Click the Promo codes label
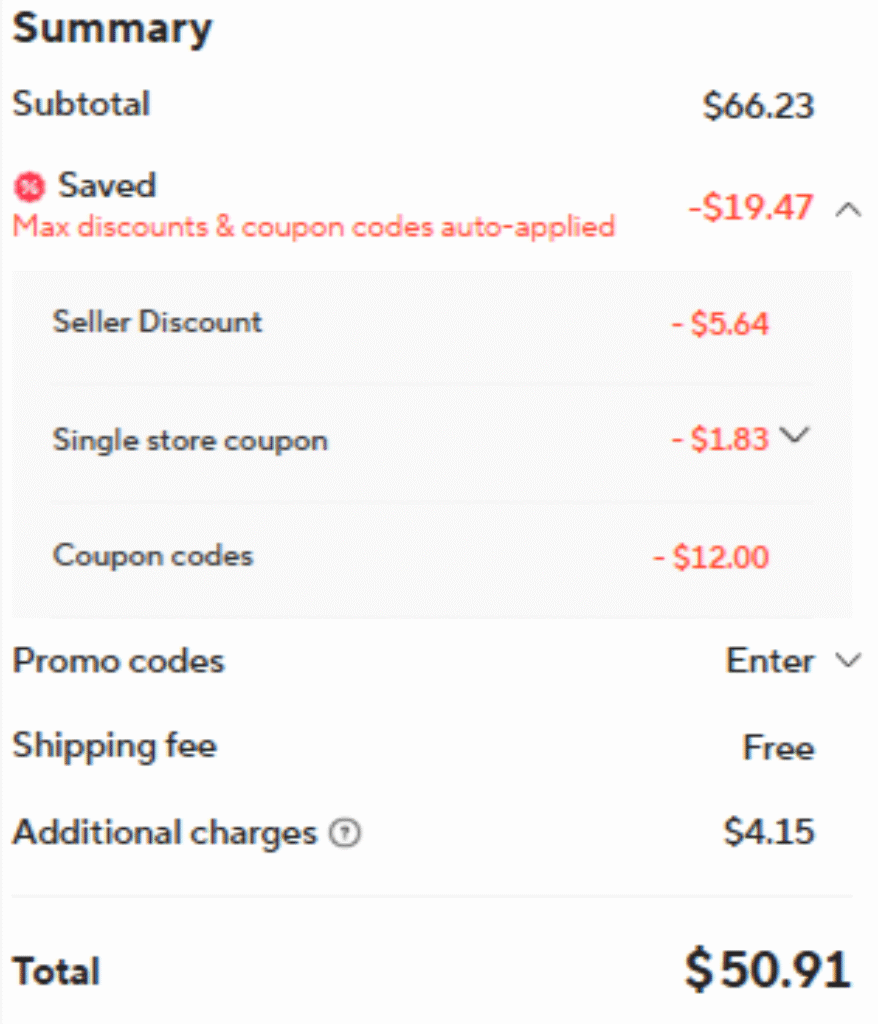 (118, 661)
